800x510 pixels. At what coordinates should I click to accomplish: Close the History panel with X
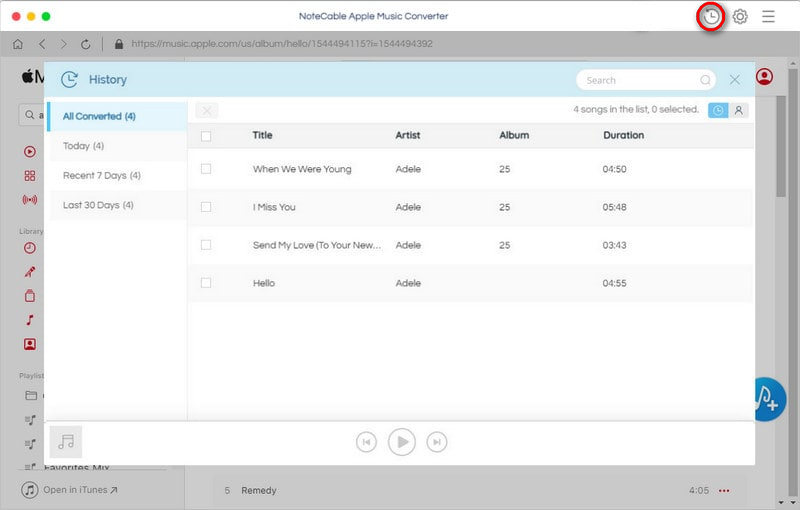[735, 80]
